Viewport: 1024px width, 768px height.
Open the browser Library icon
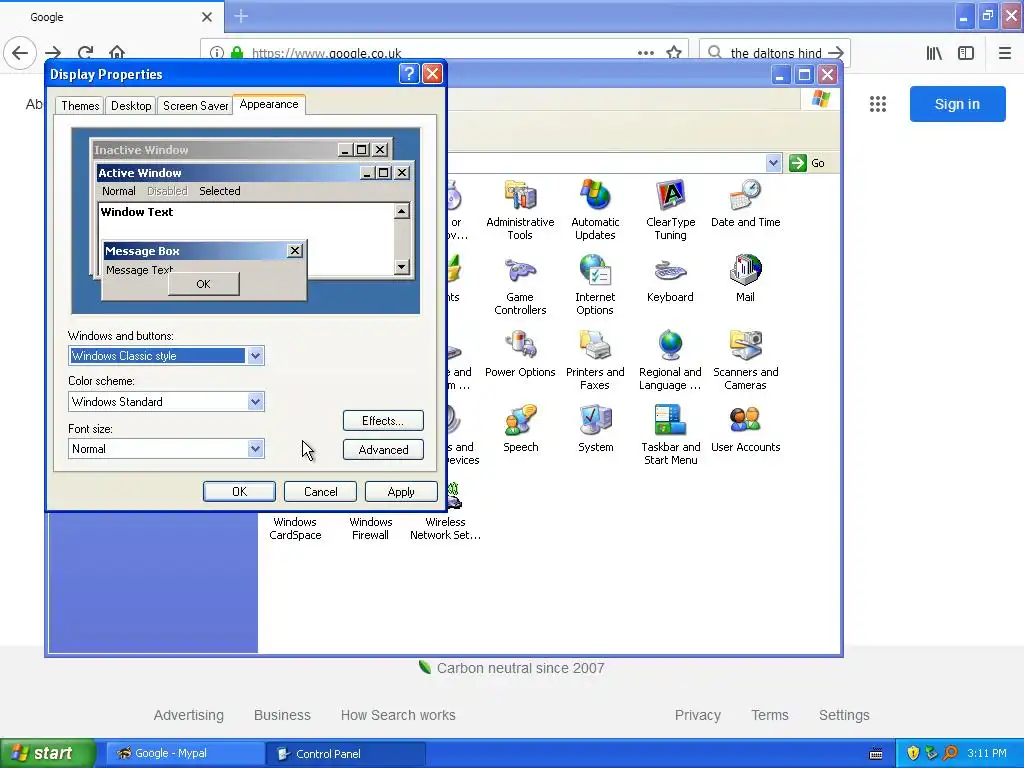(x=934, y=53)
